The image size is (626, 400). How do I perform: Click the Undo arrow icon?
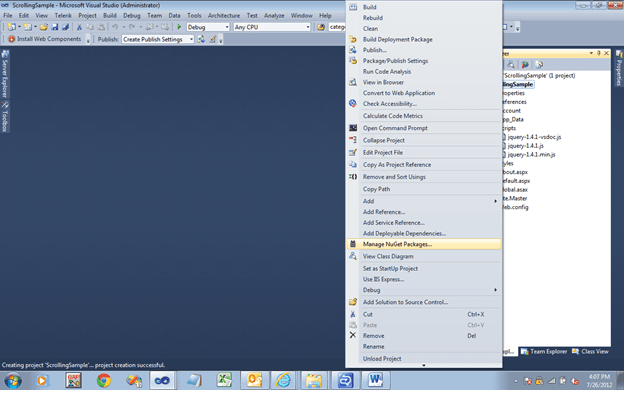click(115, 27)
